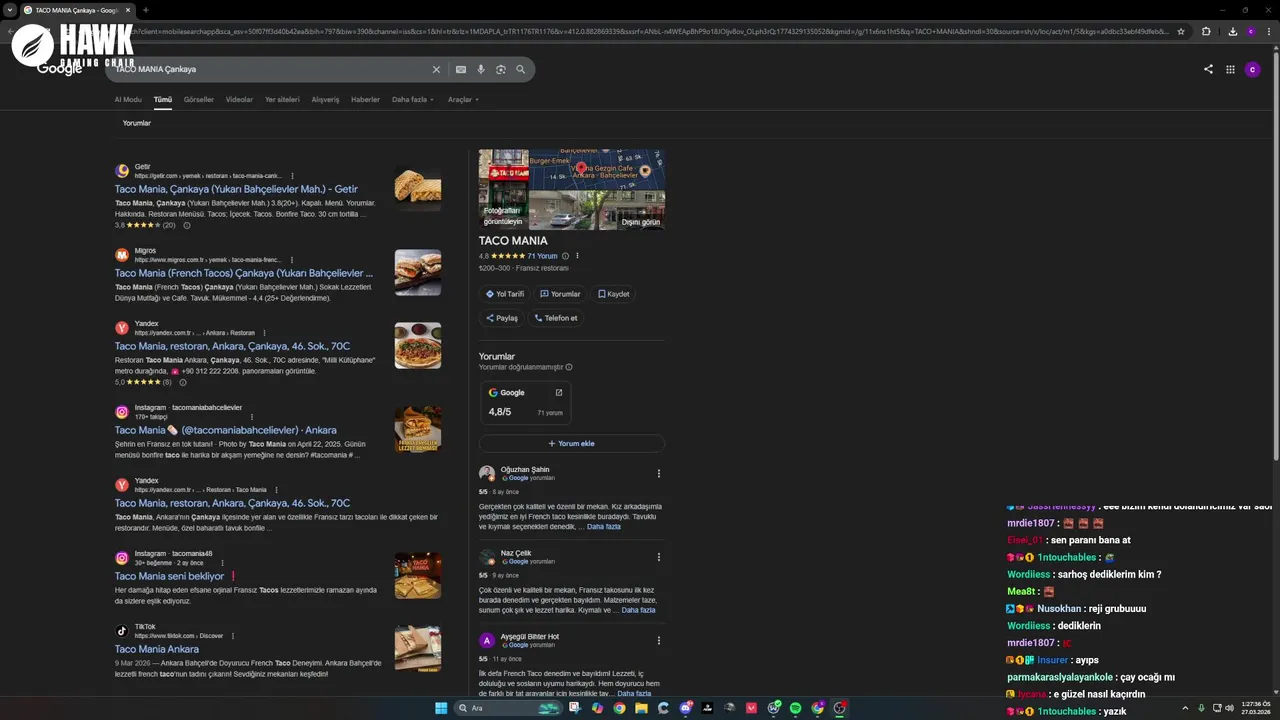Open Chrome downloads icon
1280x720 pixels.
pos(1232,31)
